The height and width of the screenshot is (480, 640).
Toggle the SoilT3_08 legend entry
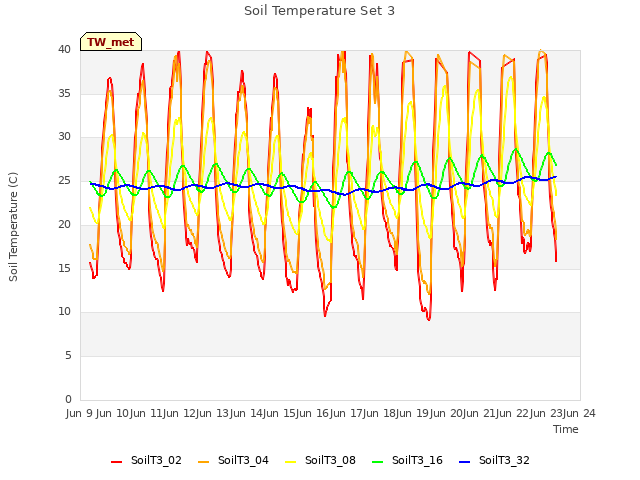pyautogui.click(x=320, y=461)
